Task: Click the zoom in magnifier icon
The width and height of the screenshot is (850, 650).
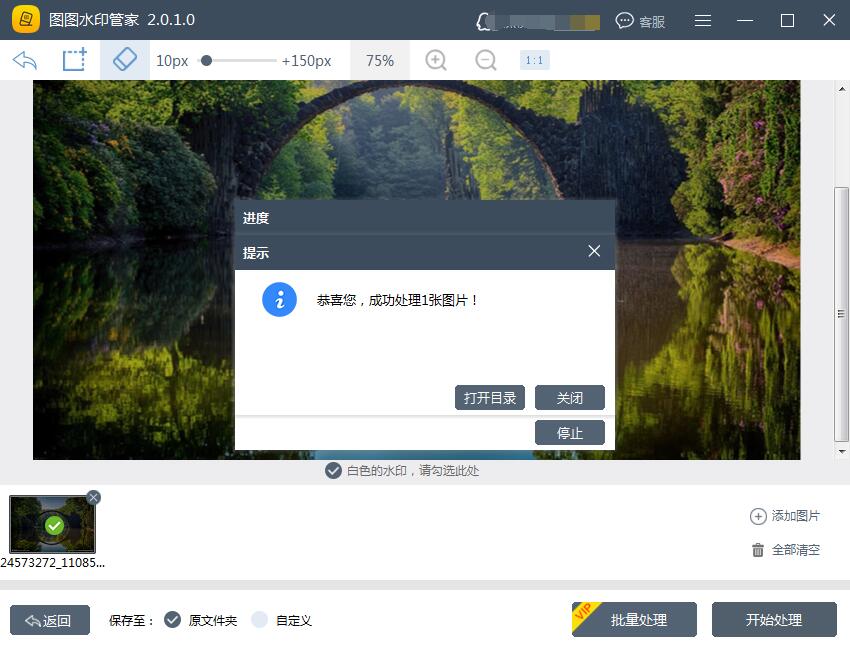Action: coord(436,60)
